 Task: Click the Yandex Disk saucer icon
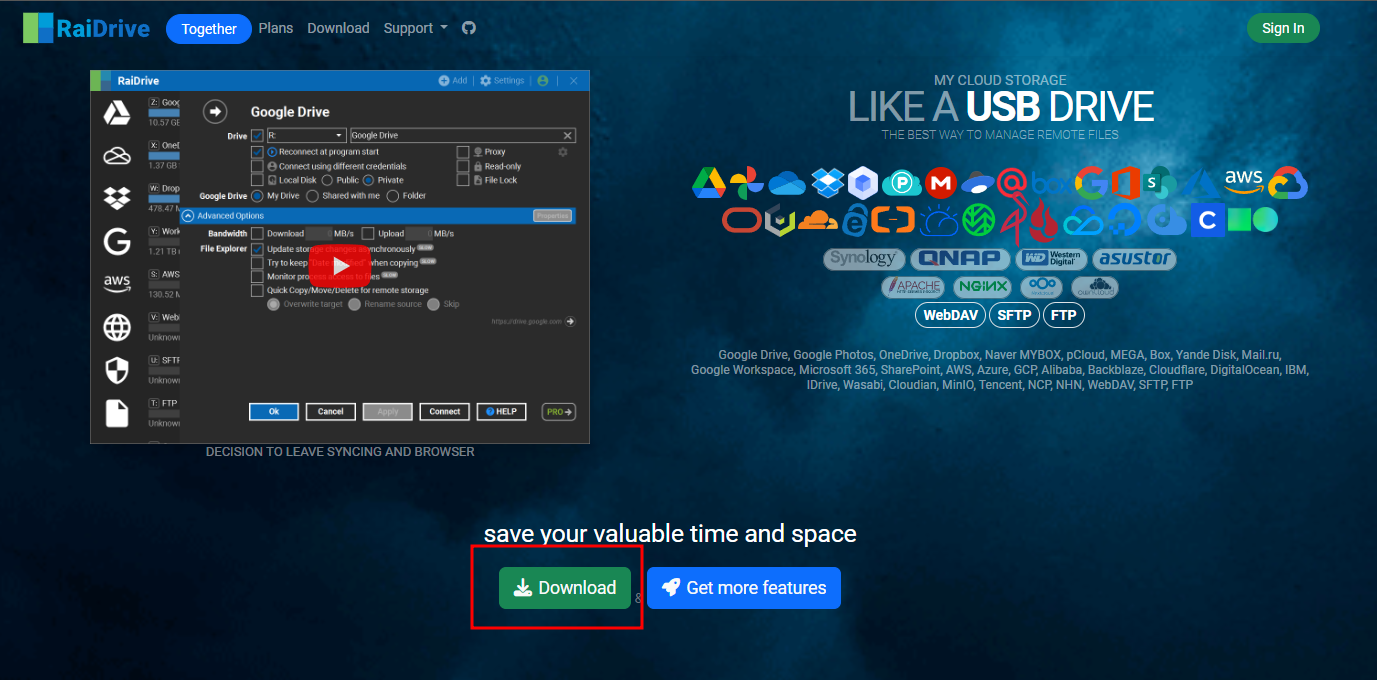(977, 182)
